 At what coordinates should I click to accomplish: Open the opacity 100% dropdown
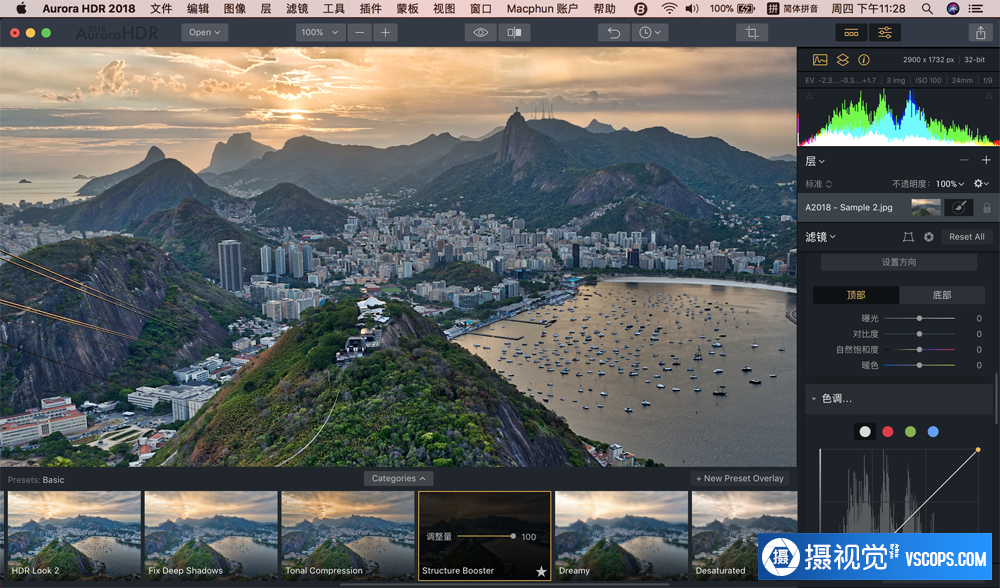pyautogui.click(x=950, y=184)
